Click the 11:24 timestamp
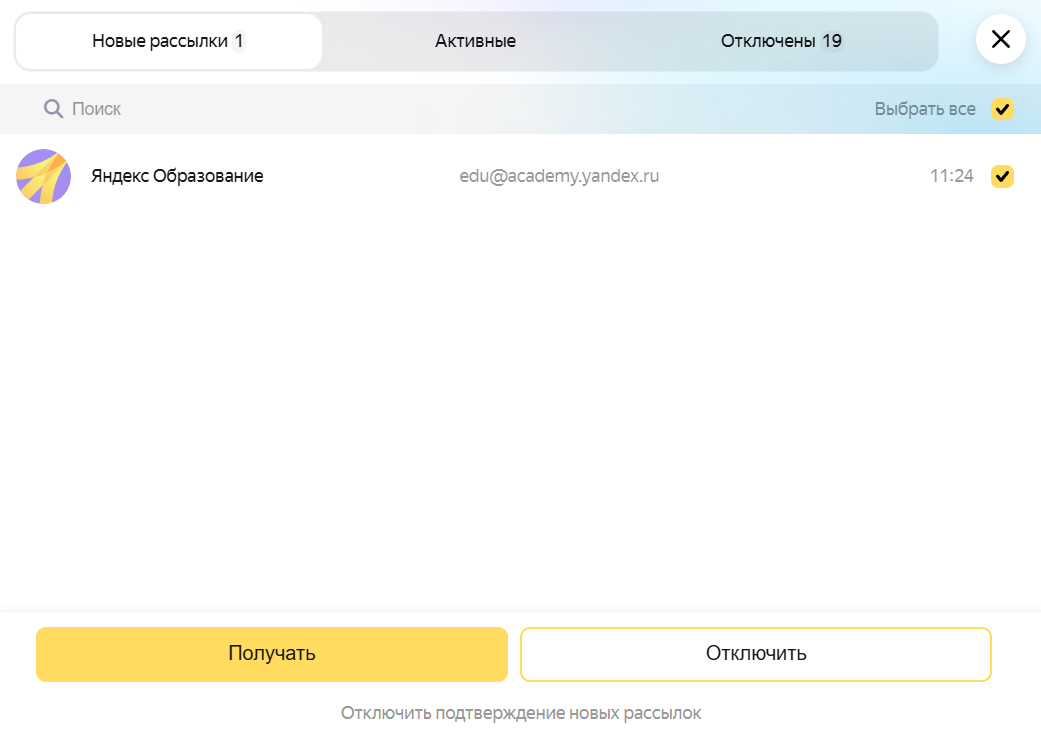This screenshot has width=1041, height=738. click(951, 176)
